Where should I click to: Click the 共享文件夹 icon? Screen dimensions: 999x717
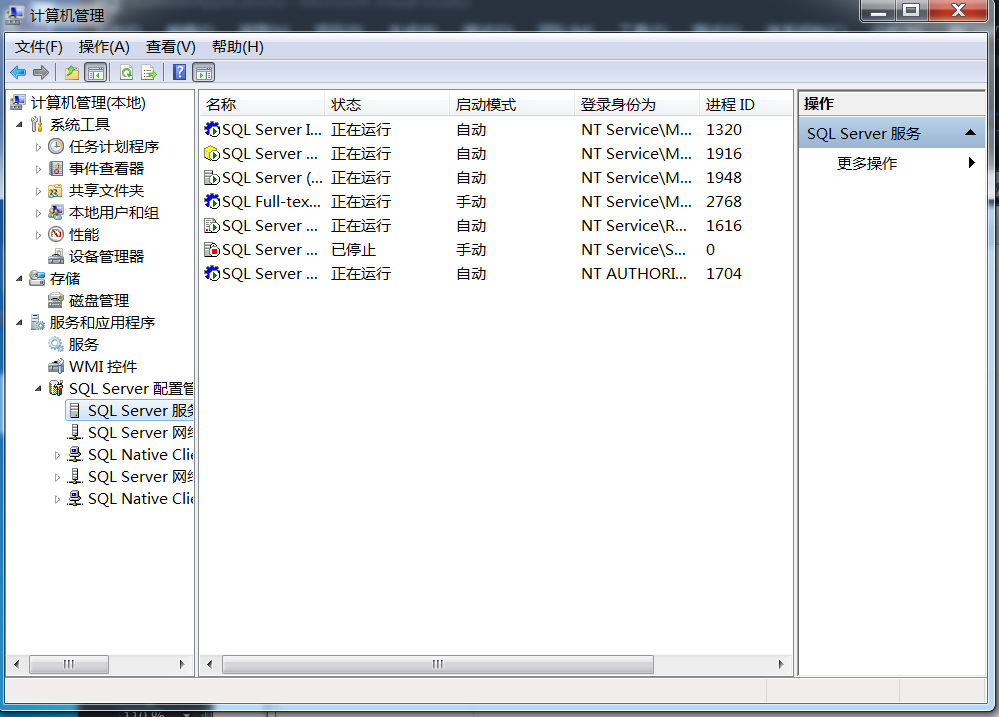56,191
